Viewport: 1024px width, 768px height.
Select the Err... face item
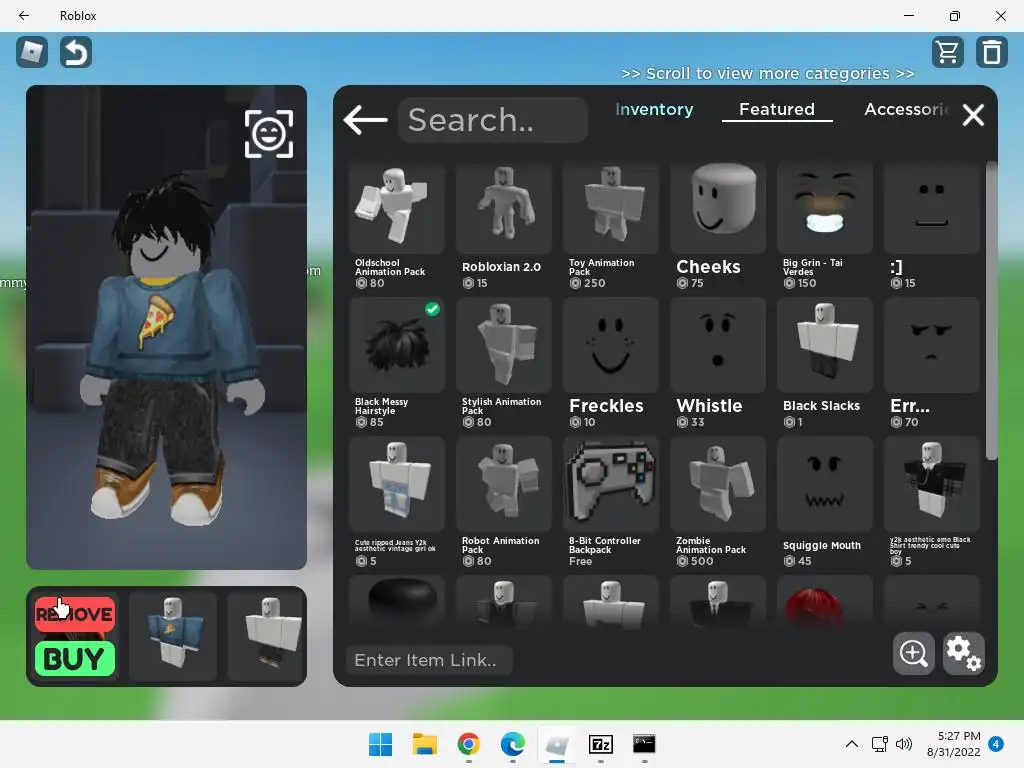tap(932, 364)
